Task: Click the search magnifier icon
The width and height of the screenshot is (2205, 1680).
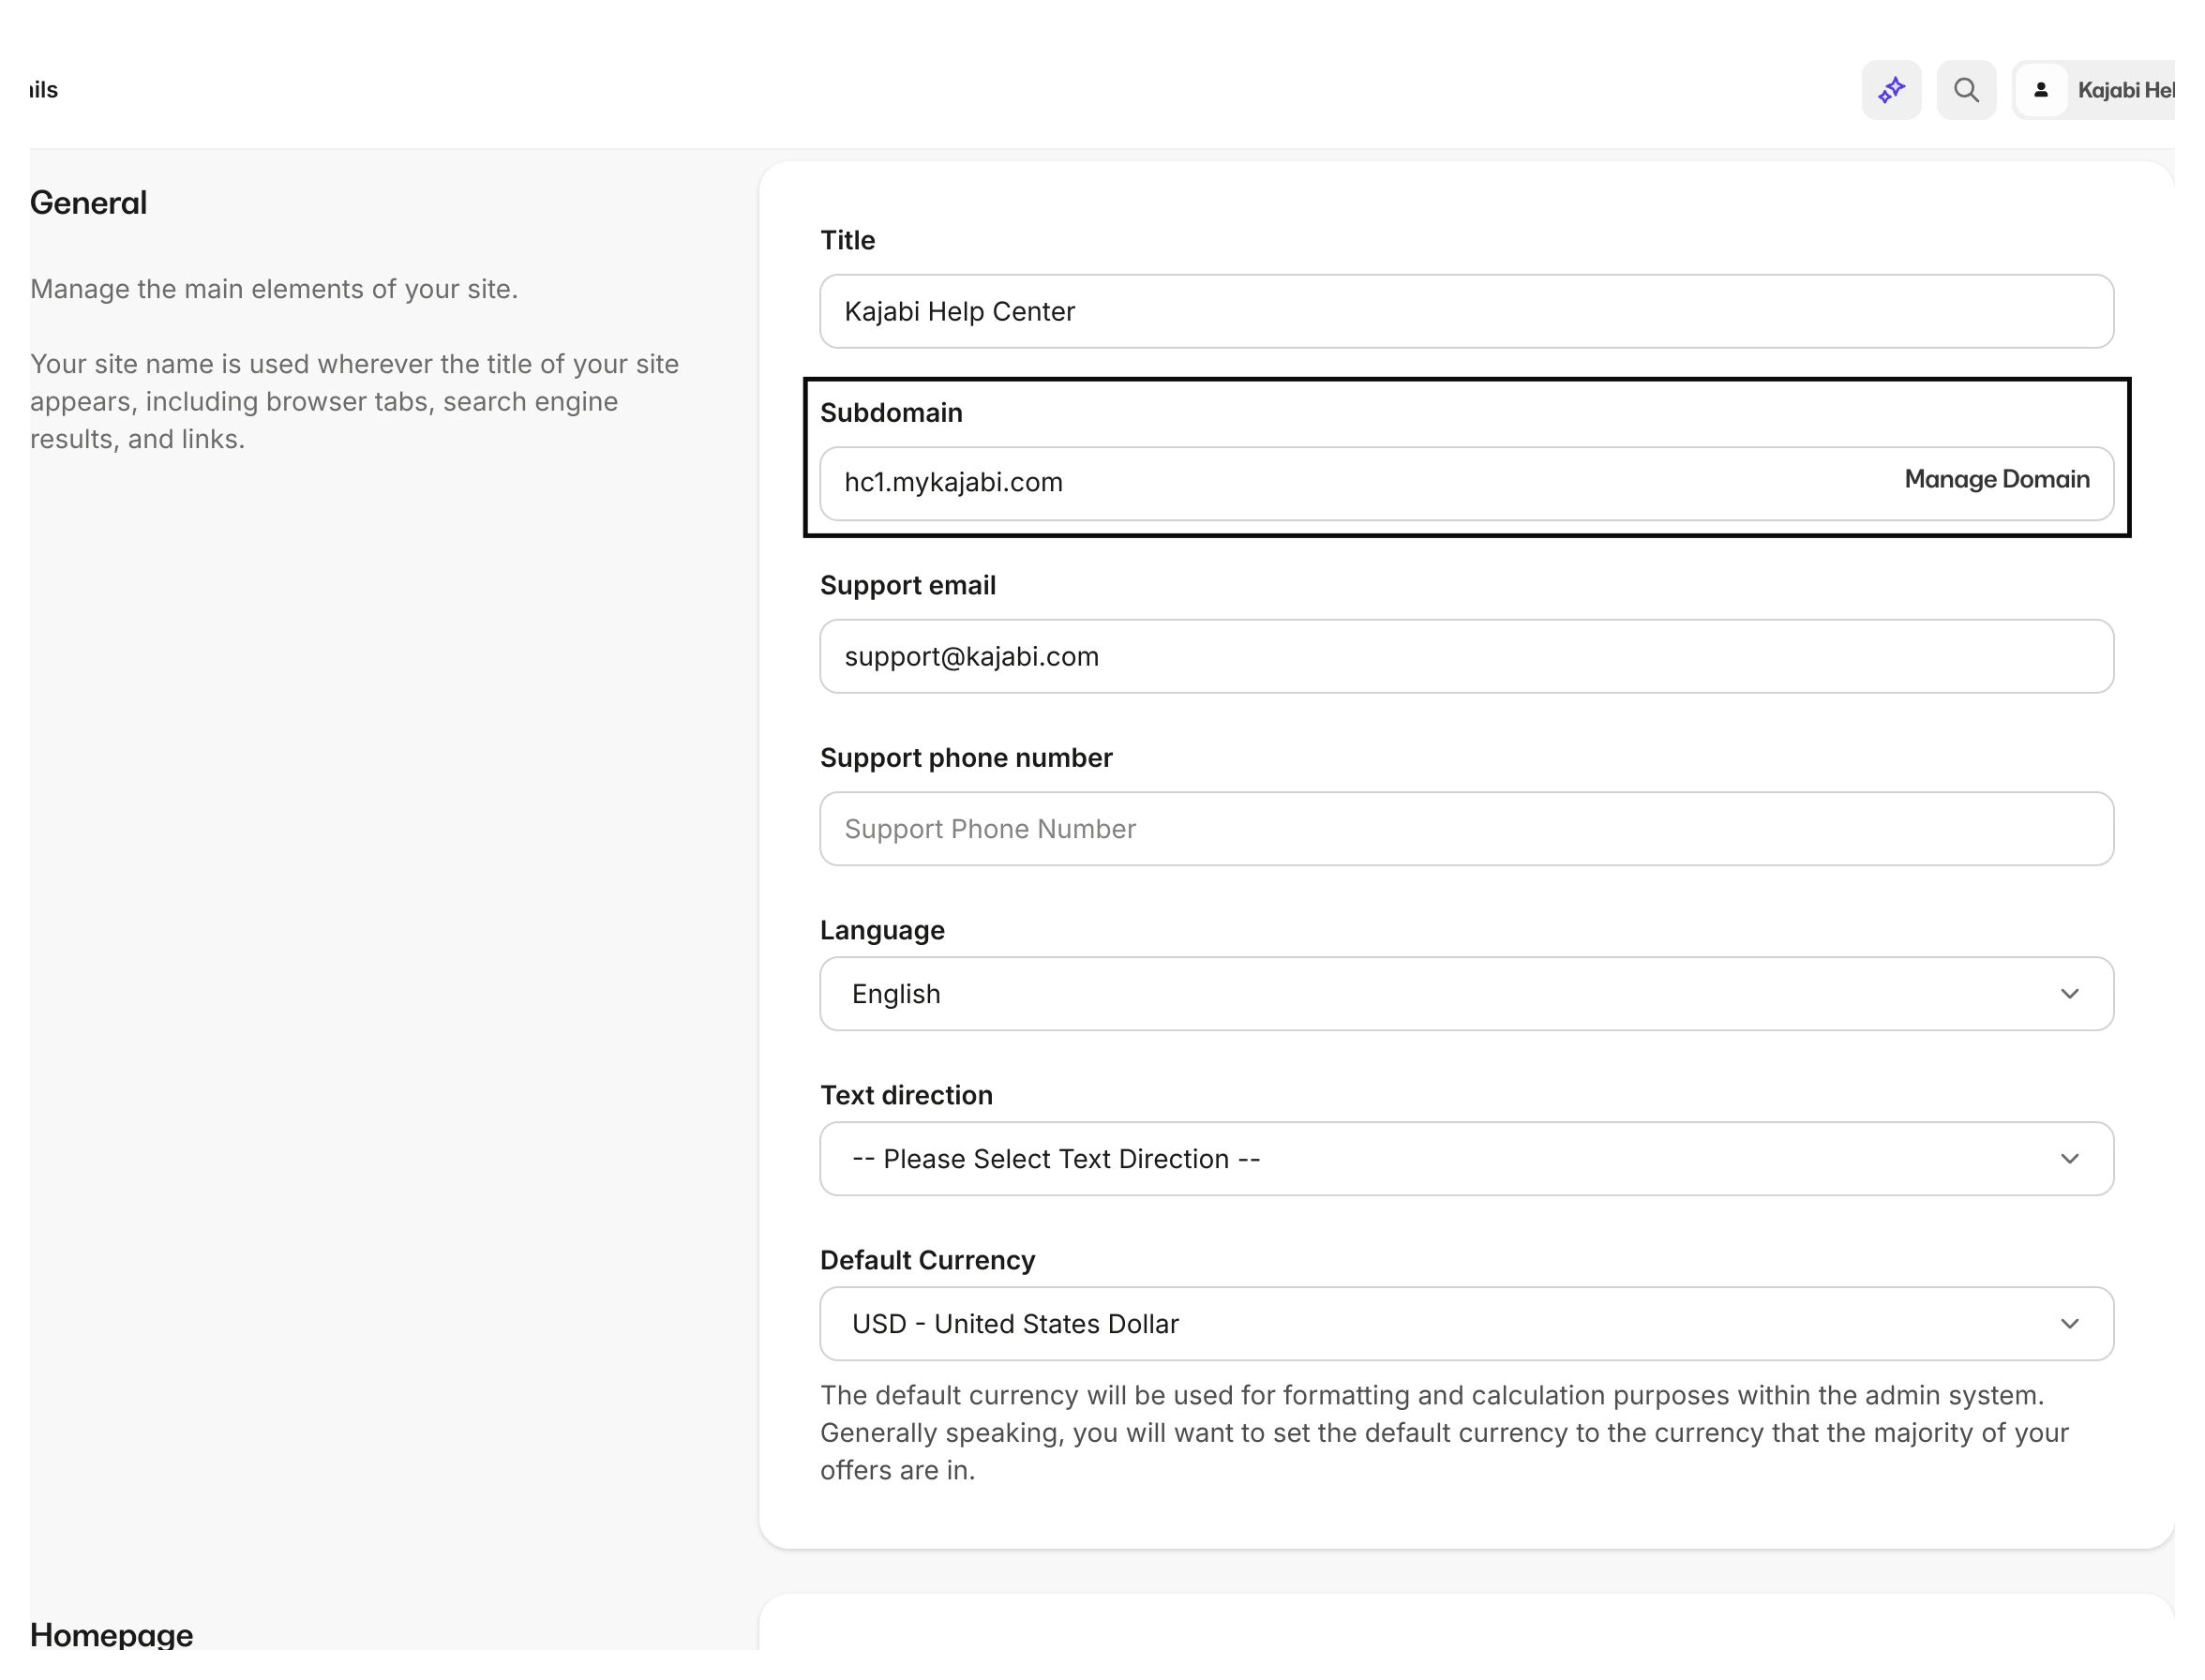Action: point(1965,91)
